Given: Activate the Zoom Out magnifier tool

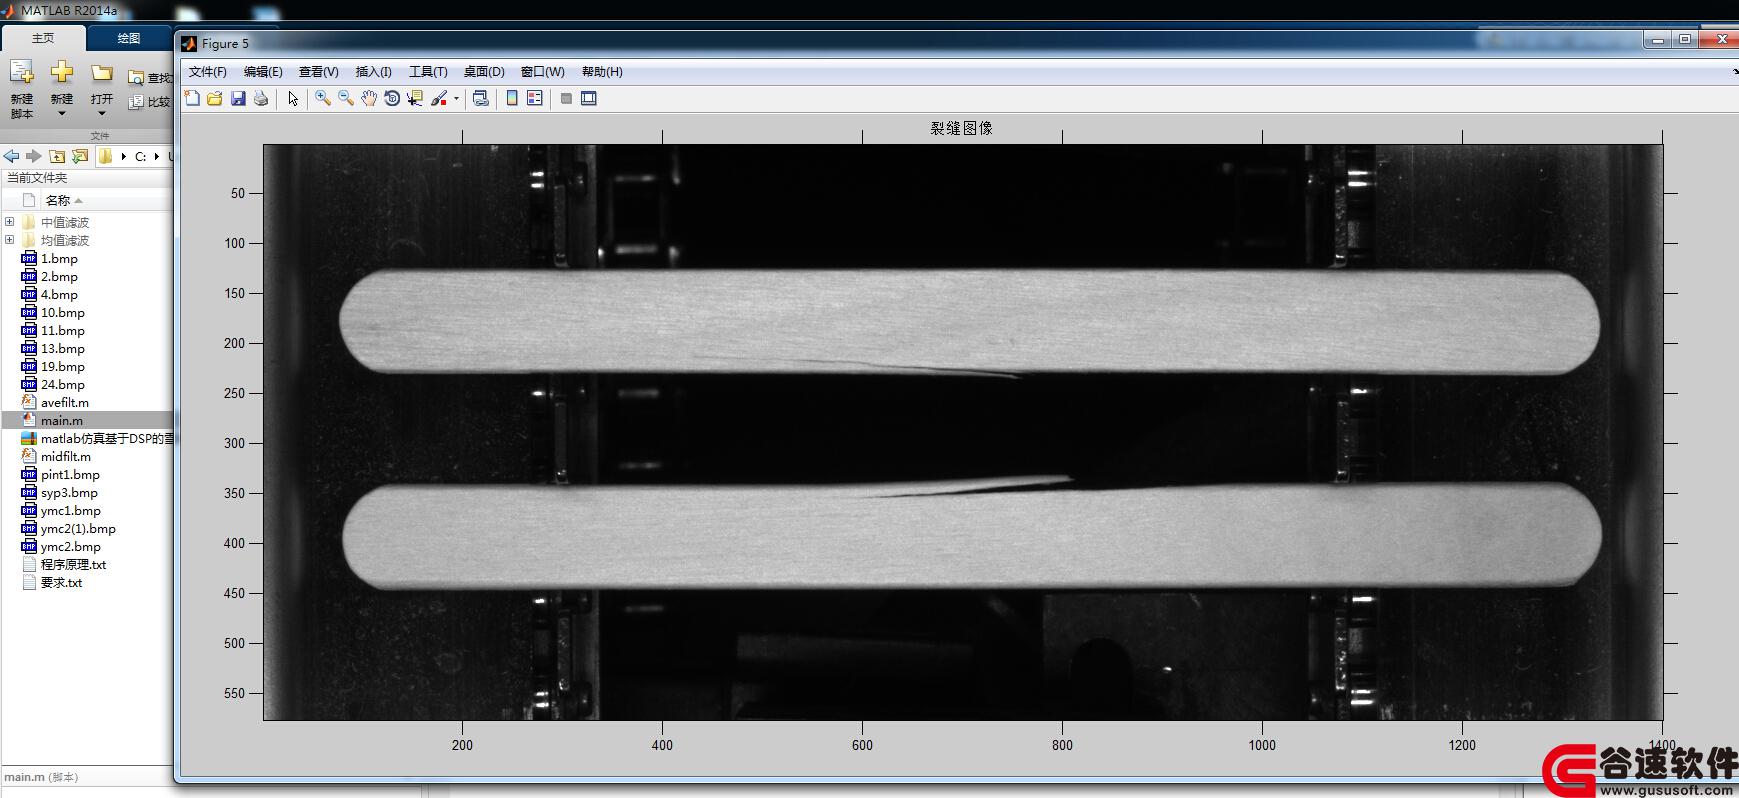Looking at the screenshot, I should click(346, 98).
